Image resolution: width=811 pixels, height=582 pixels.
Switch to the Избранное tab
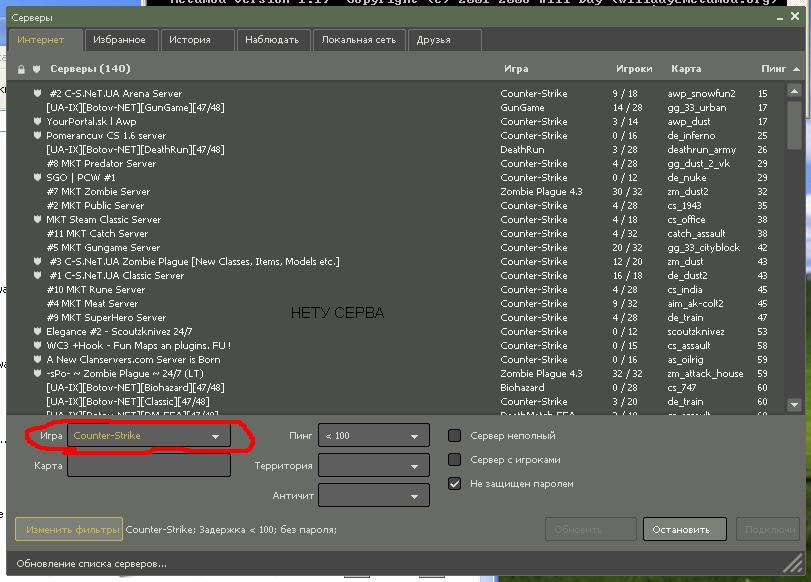click(x=122, y=40)
